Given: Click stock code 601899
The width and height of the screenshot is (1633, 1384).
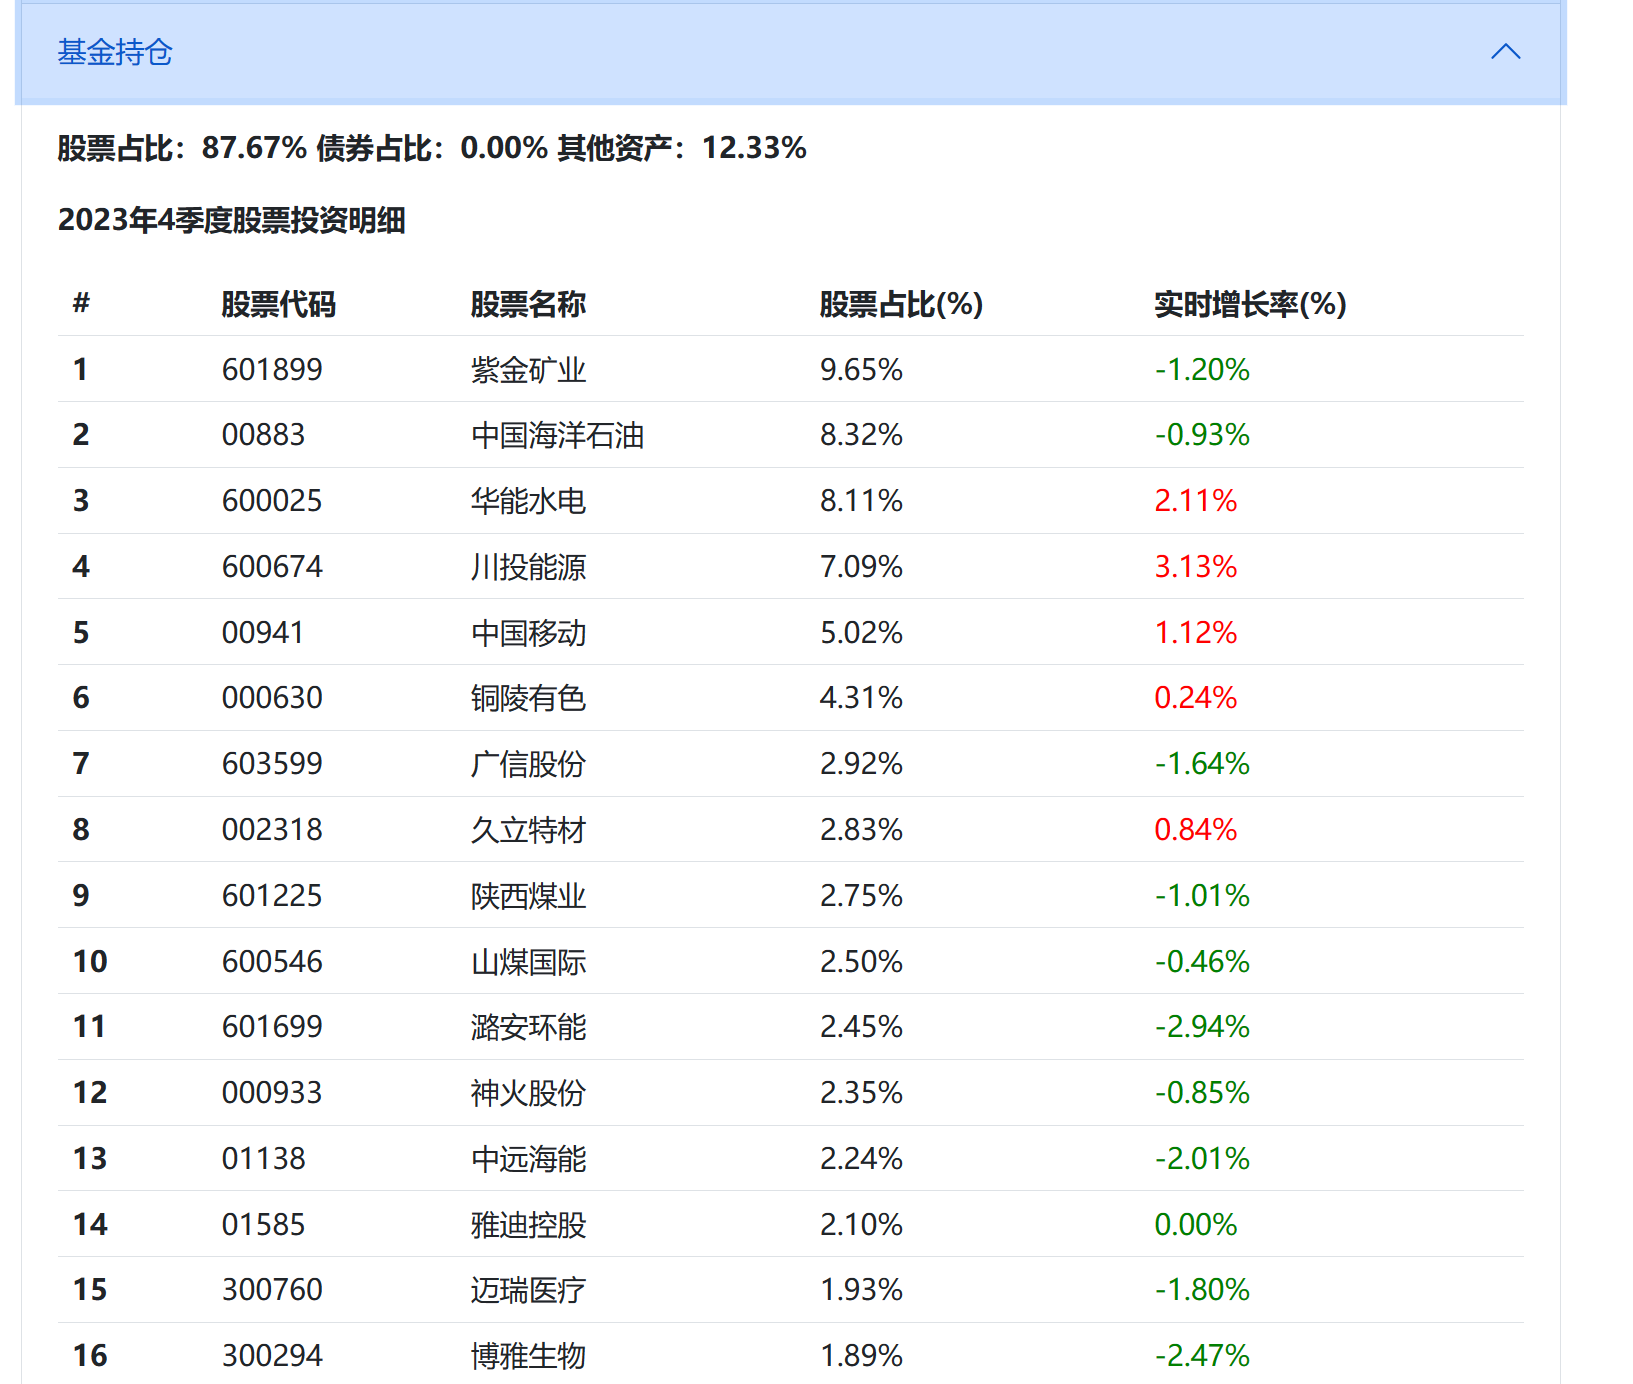Looking at the screenshot, I should pos(272,370).
